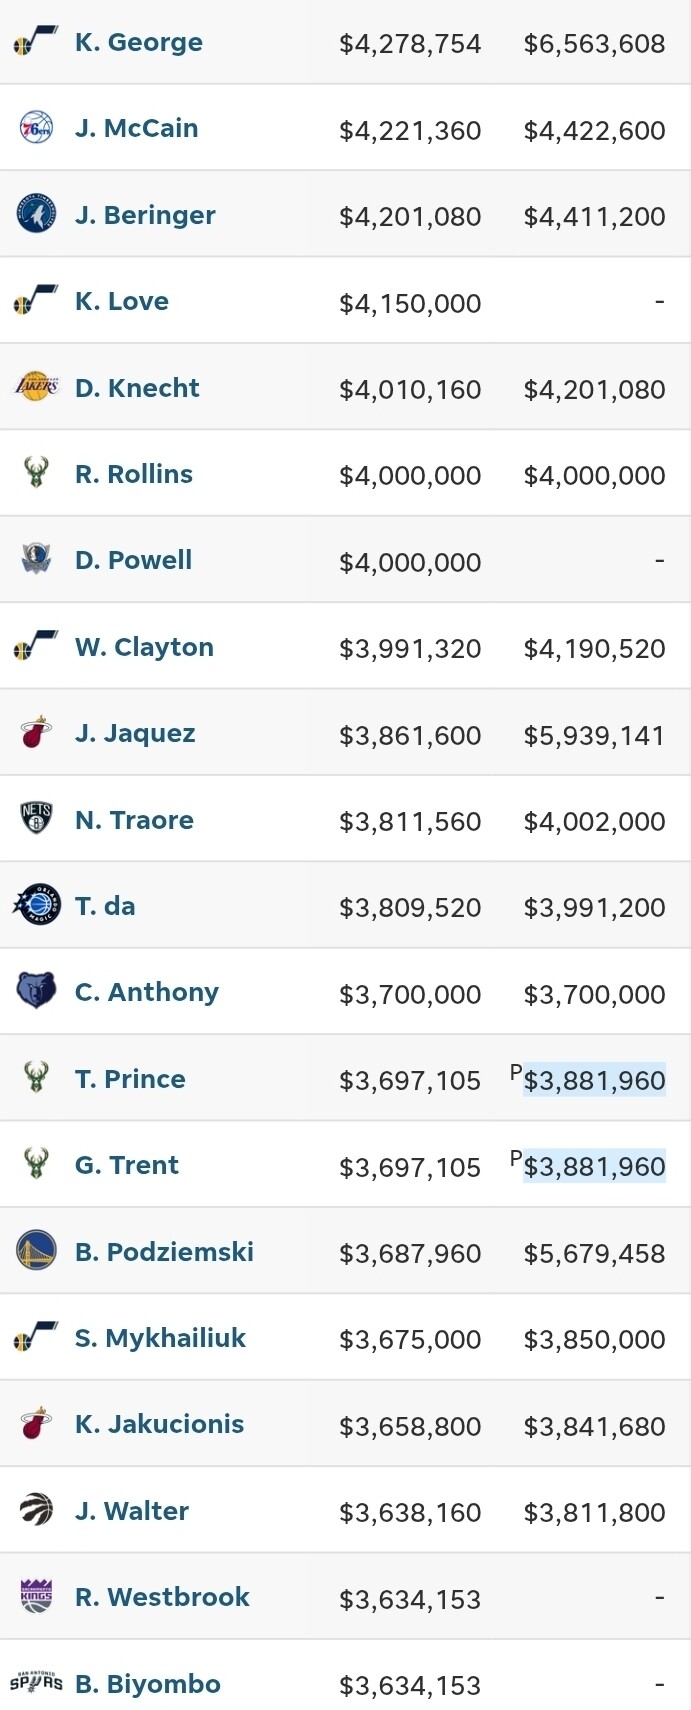
Task: Click the Magic logo beside T. da
Action: click(36, 905)
